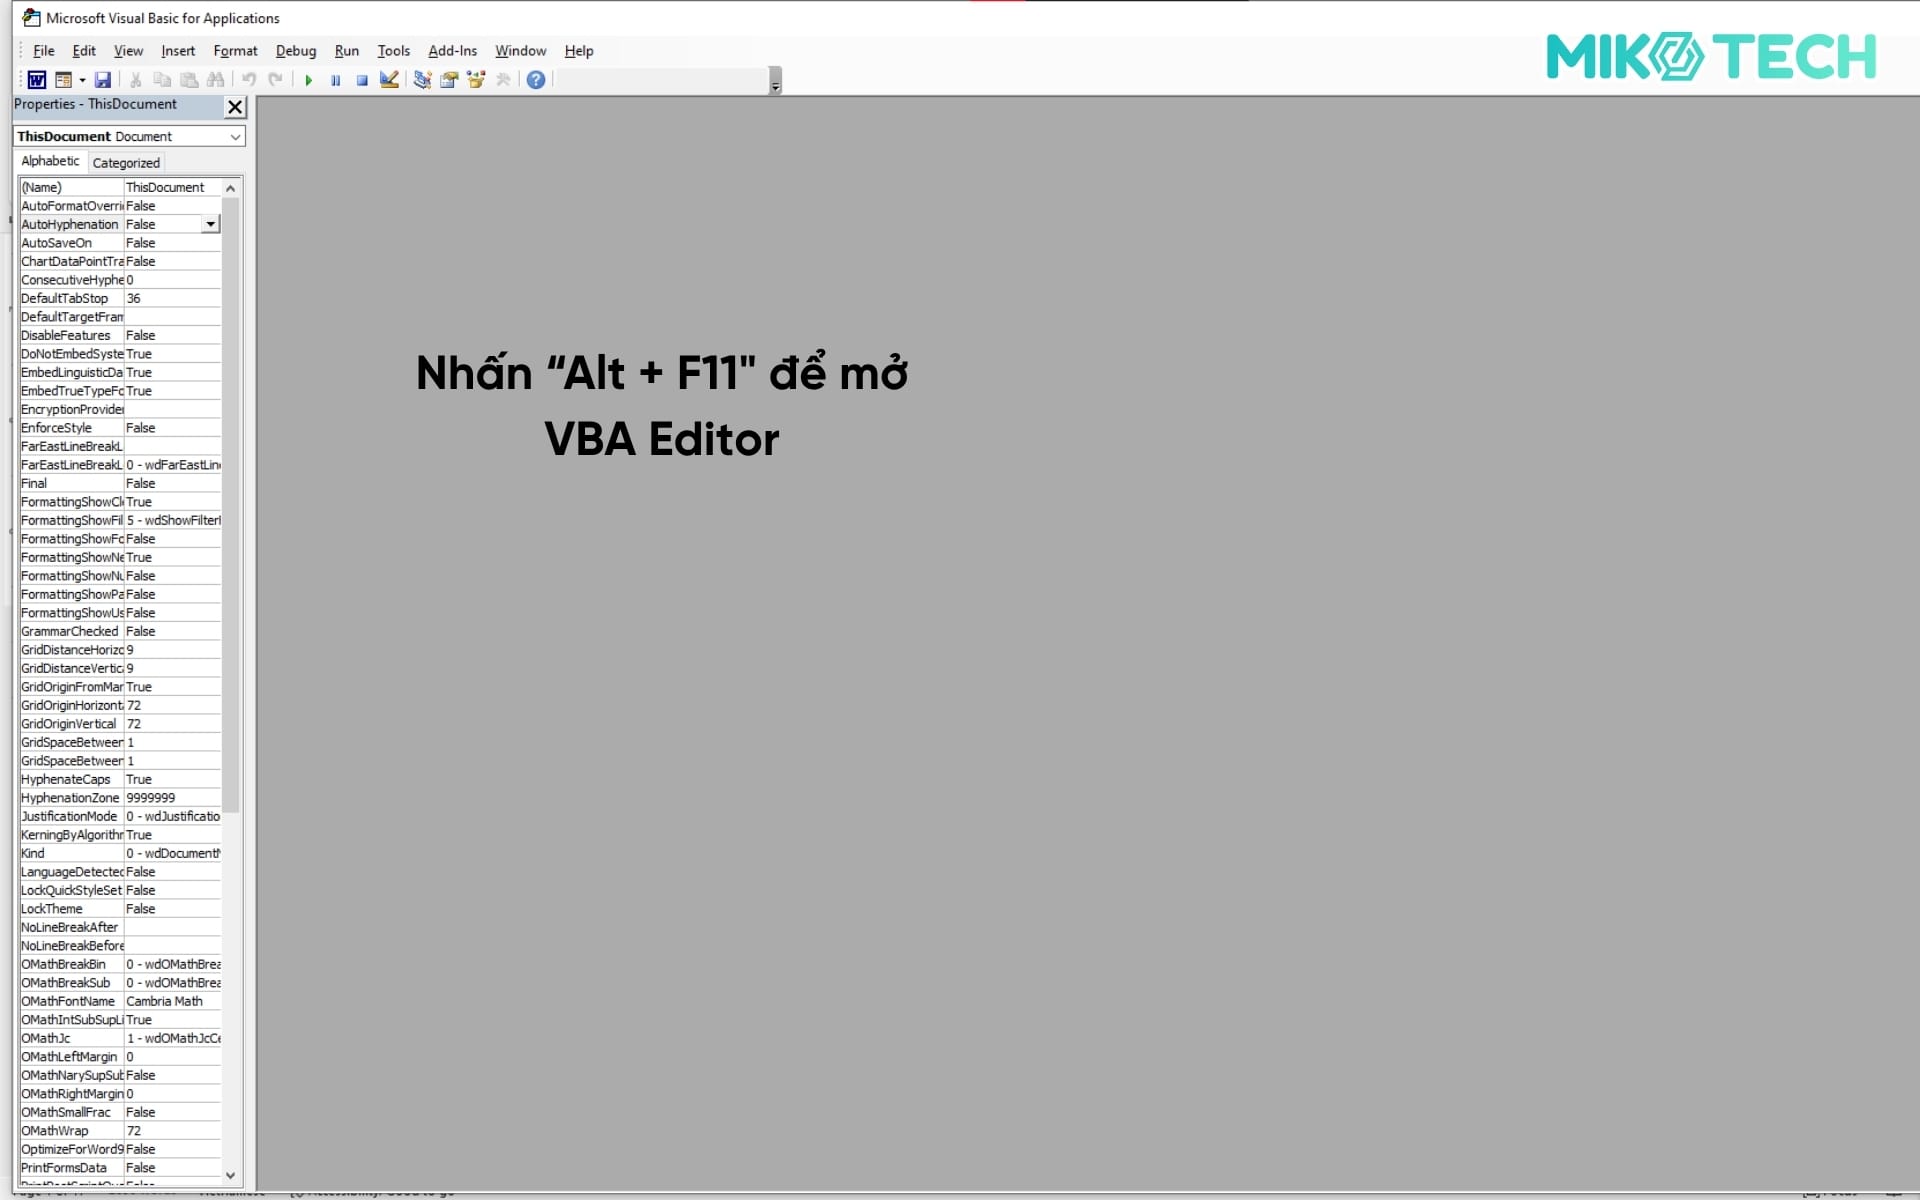Select the Kind property row
Screen dimensions: 1920x1200
(x=120, y=854)
